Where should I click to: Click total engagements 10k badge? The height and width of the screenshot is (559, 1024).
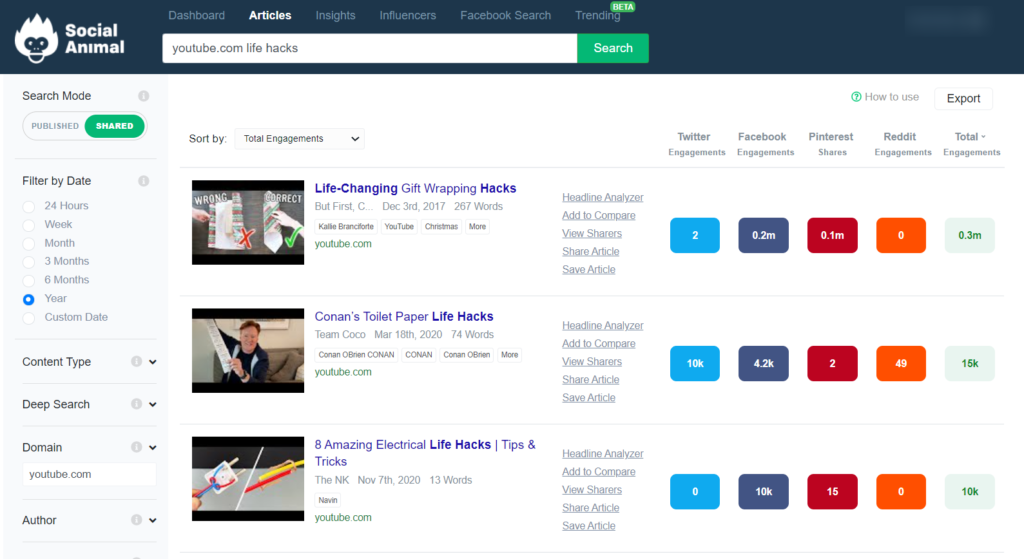(x=970, y=491)
